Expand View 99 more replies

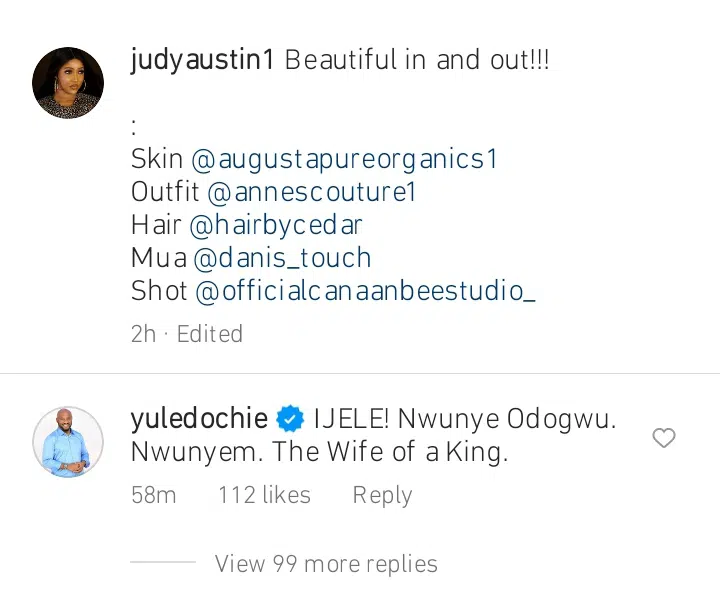(x=326, y=564)
